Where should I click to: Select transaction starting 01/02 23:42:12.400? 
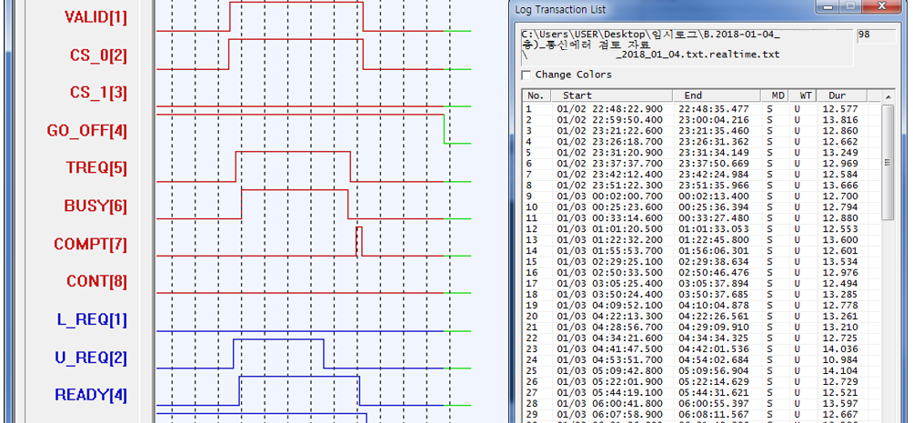702,174
